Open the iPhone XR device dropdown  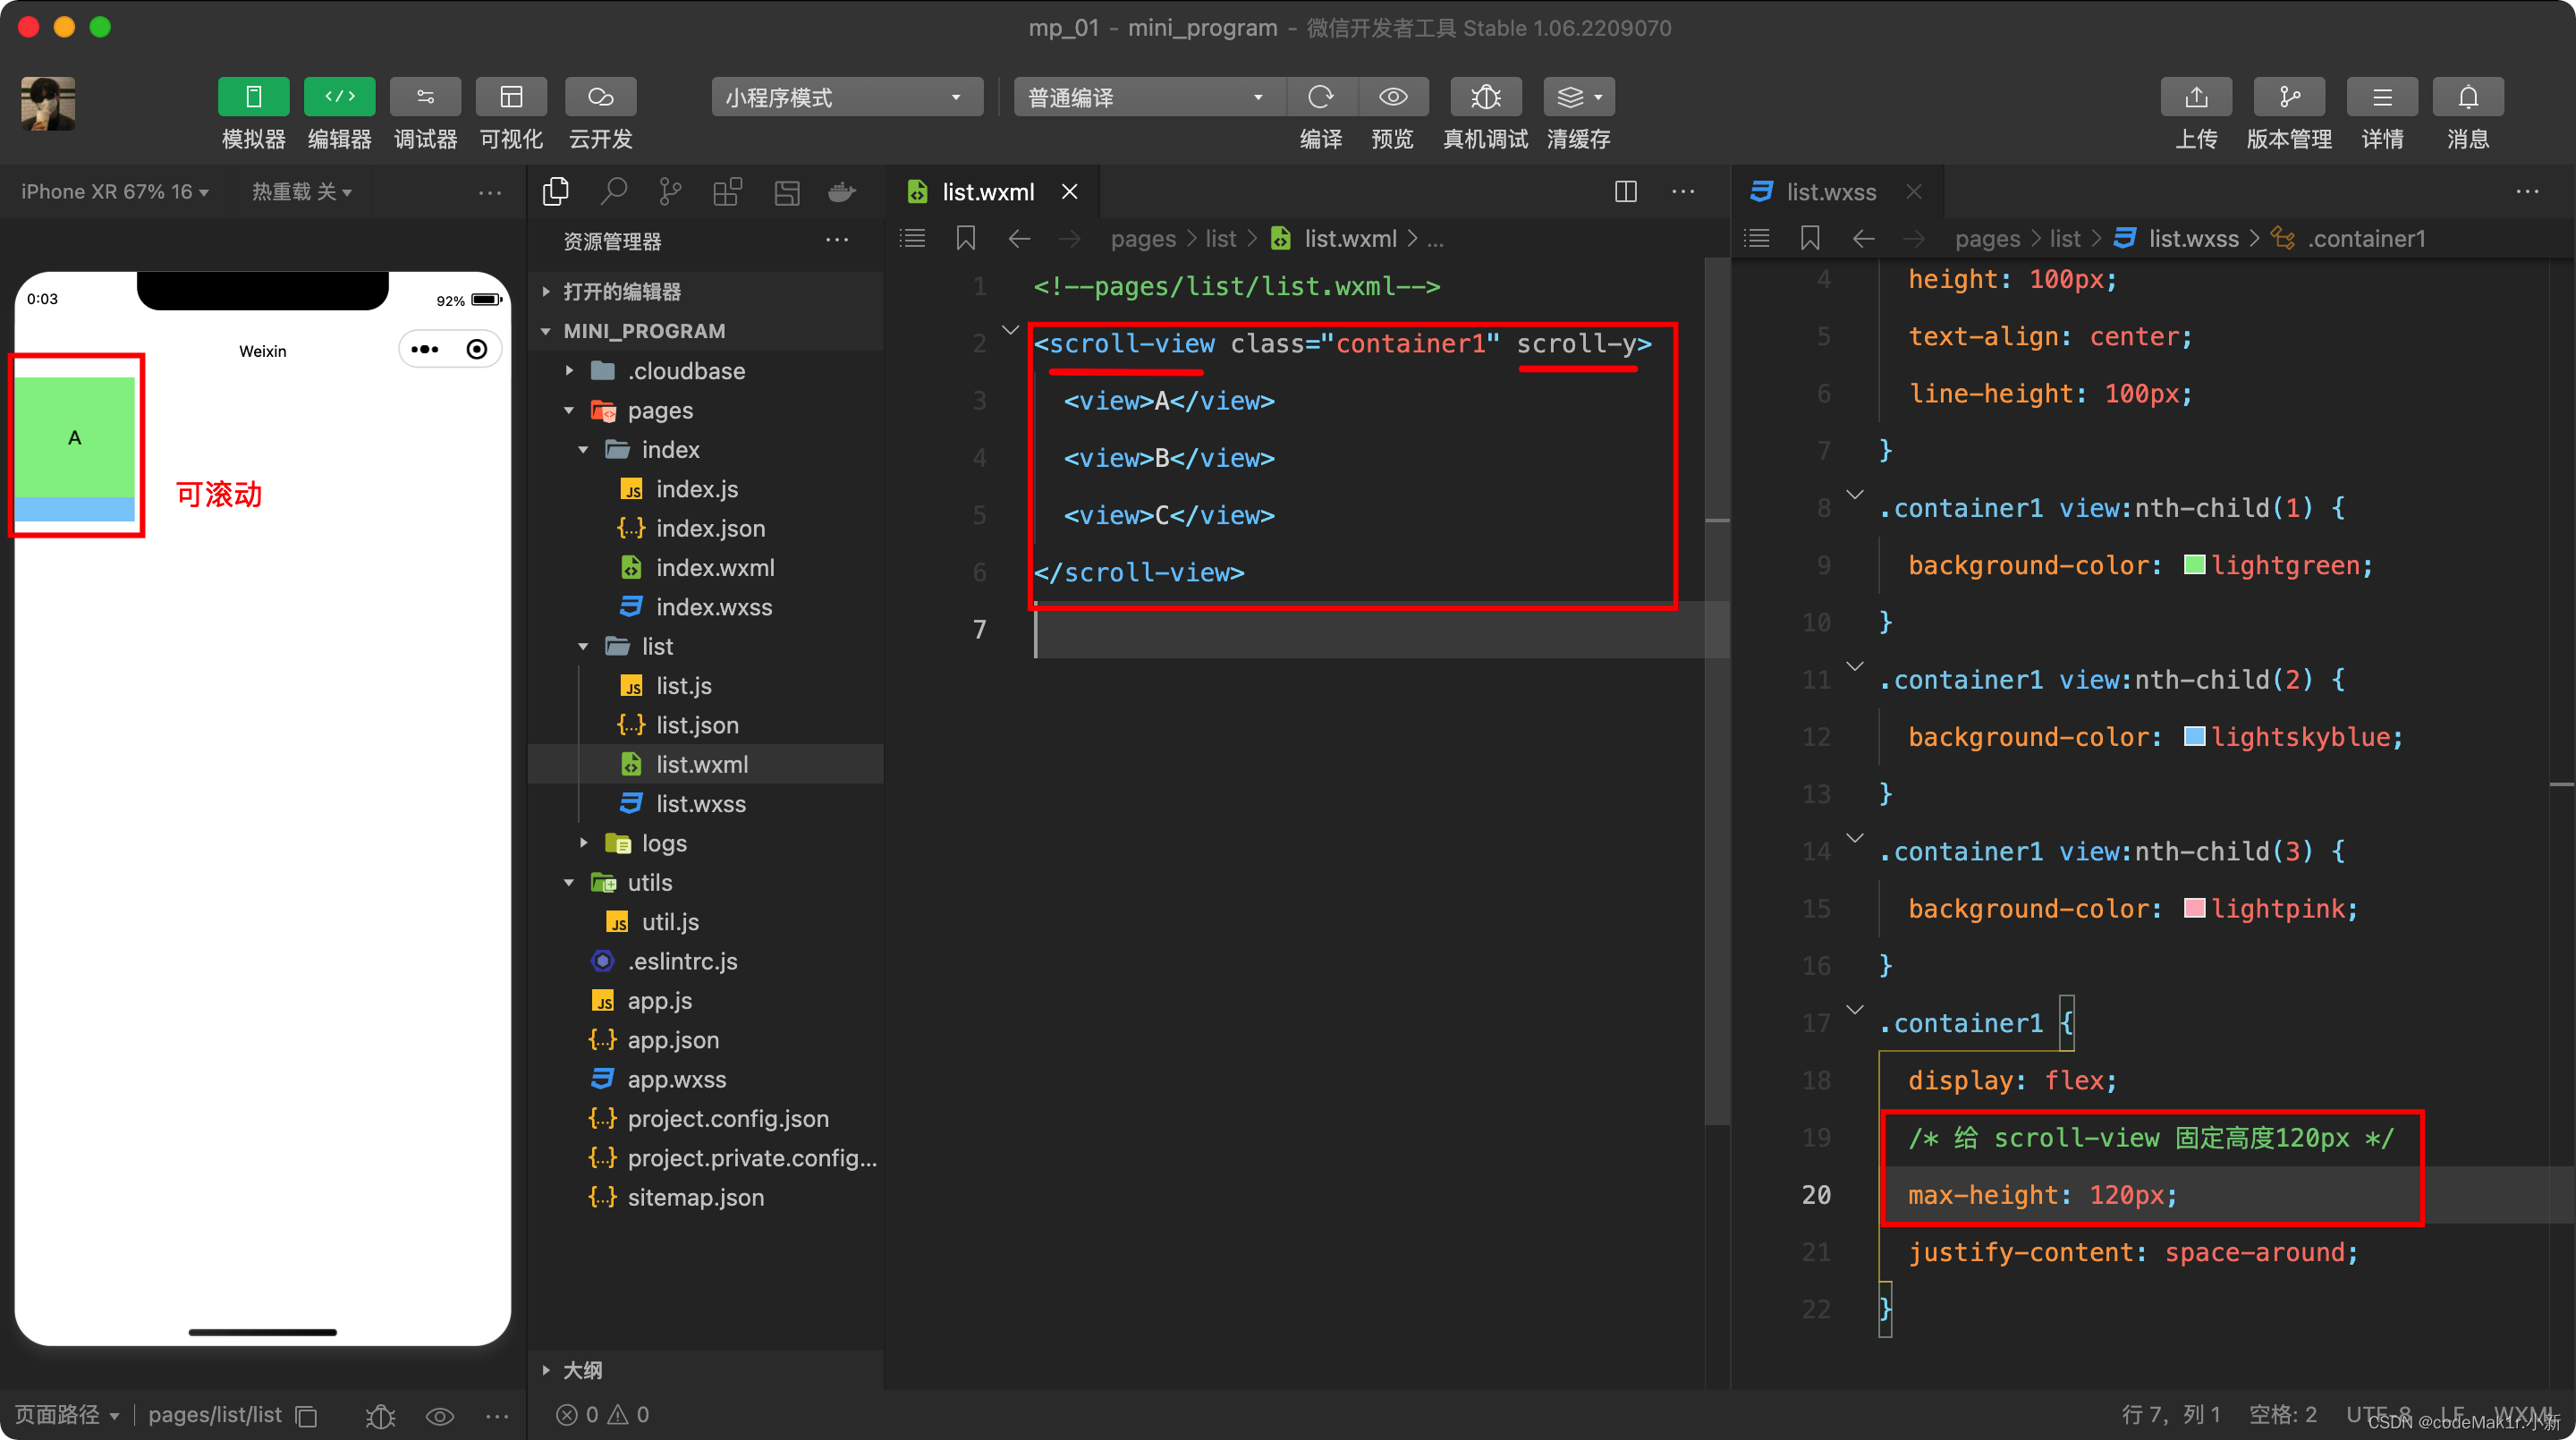(x=114, y=191)
